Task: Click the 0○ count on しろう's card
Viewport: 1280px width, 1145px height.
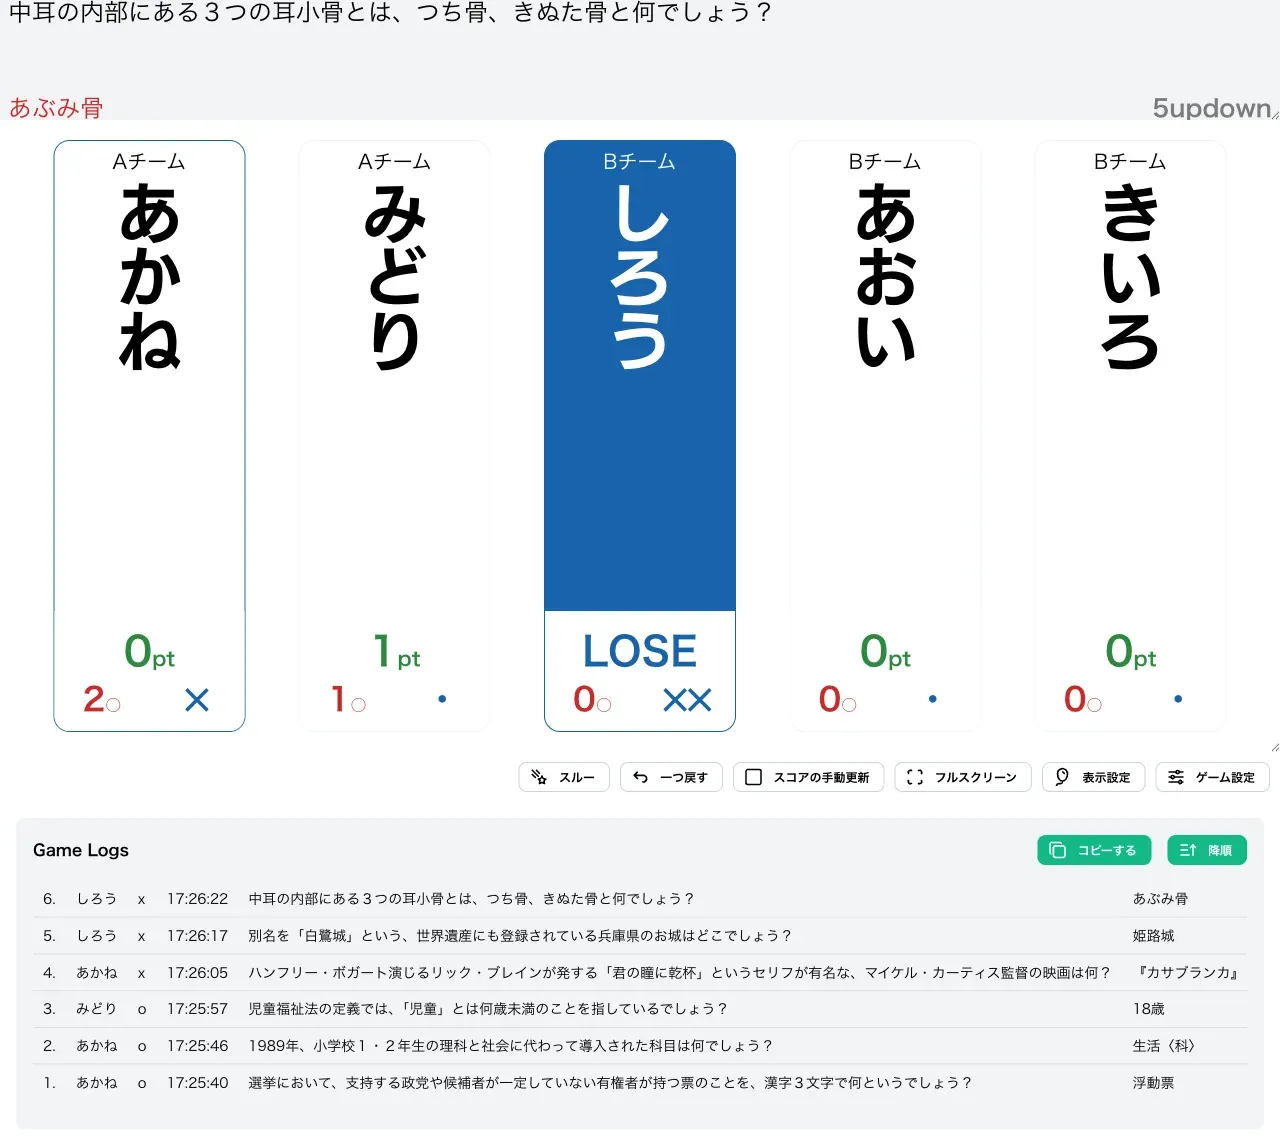Action: pos(592,699)
